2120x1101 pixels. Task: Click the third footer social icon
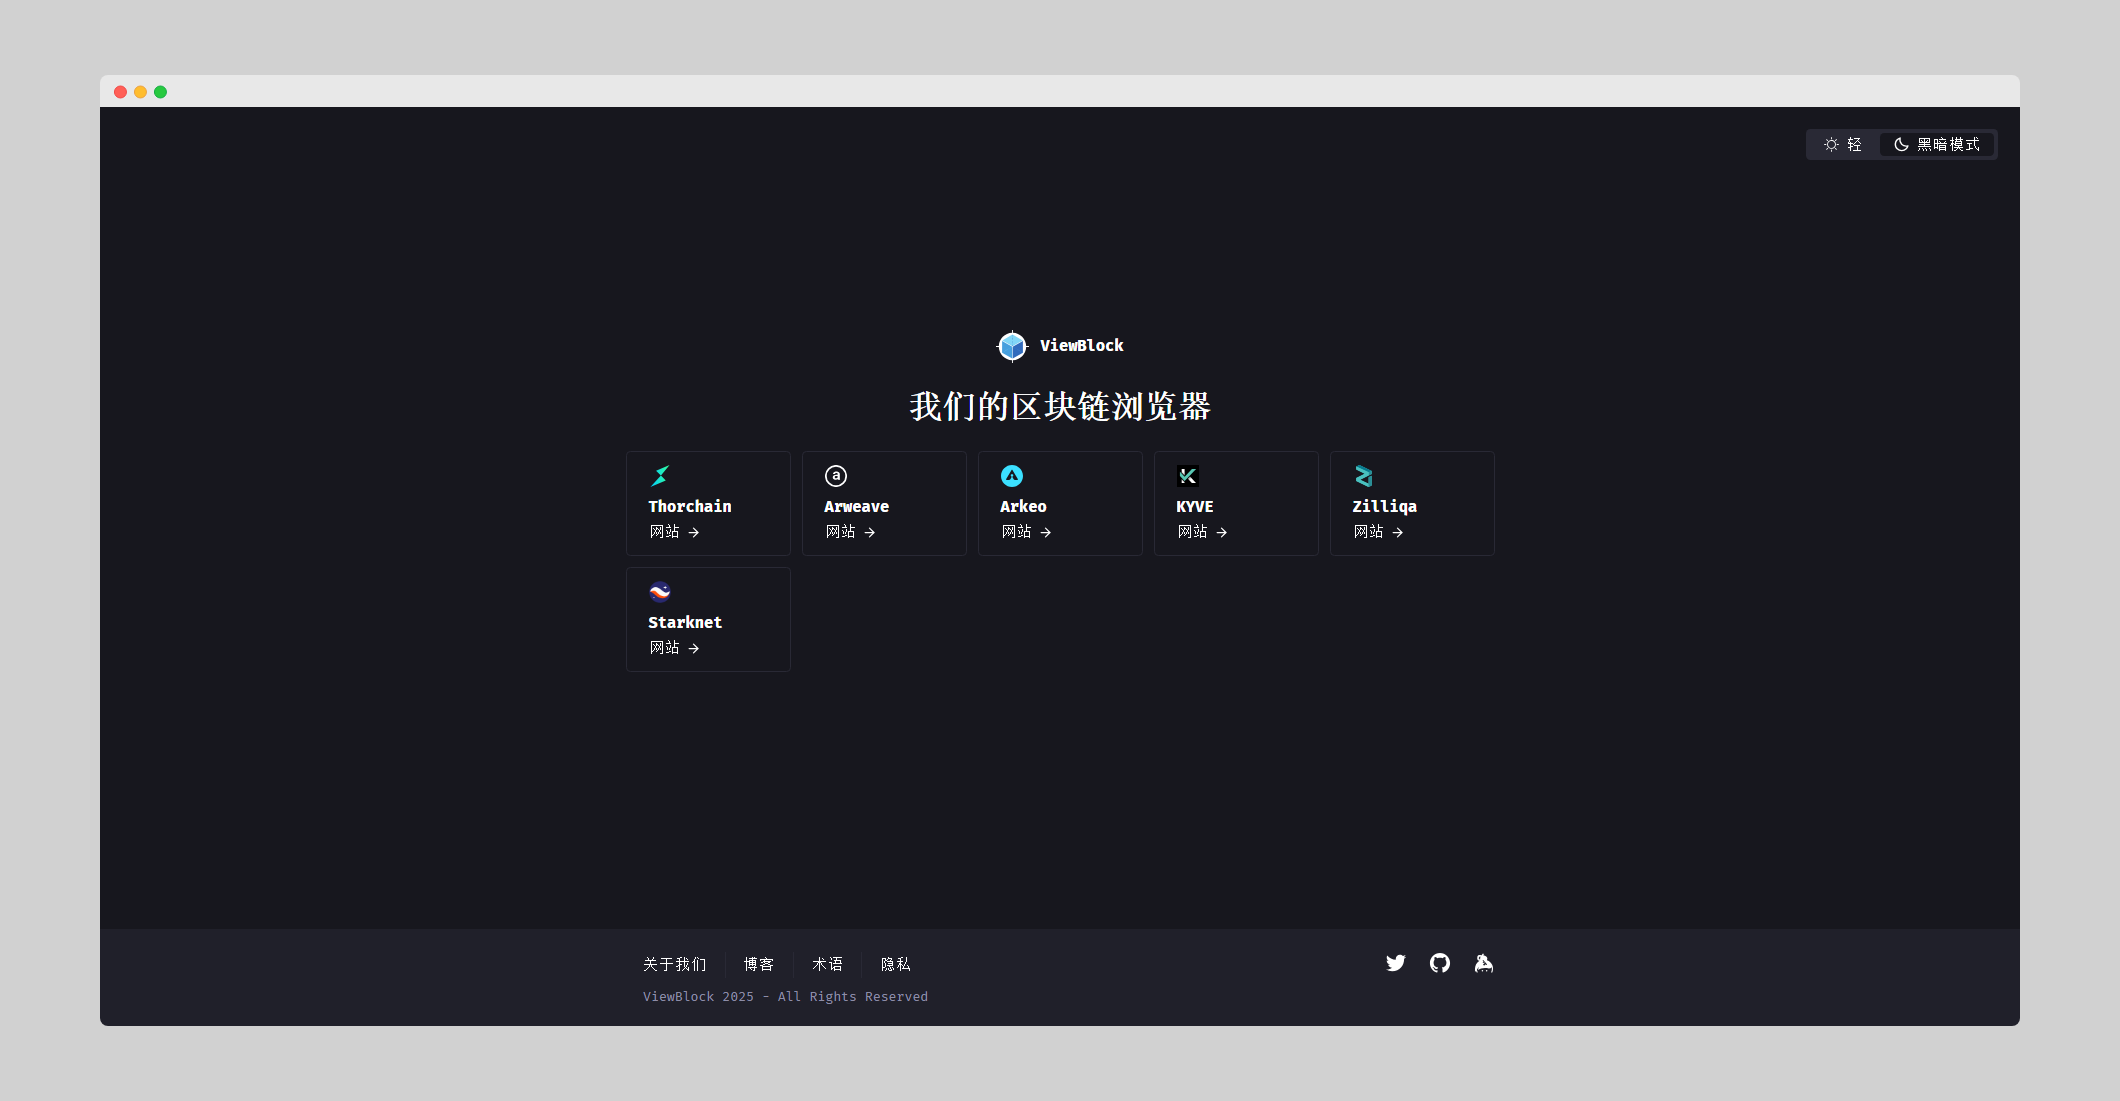(1484, 963)
